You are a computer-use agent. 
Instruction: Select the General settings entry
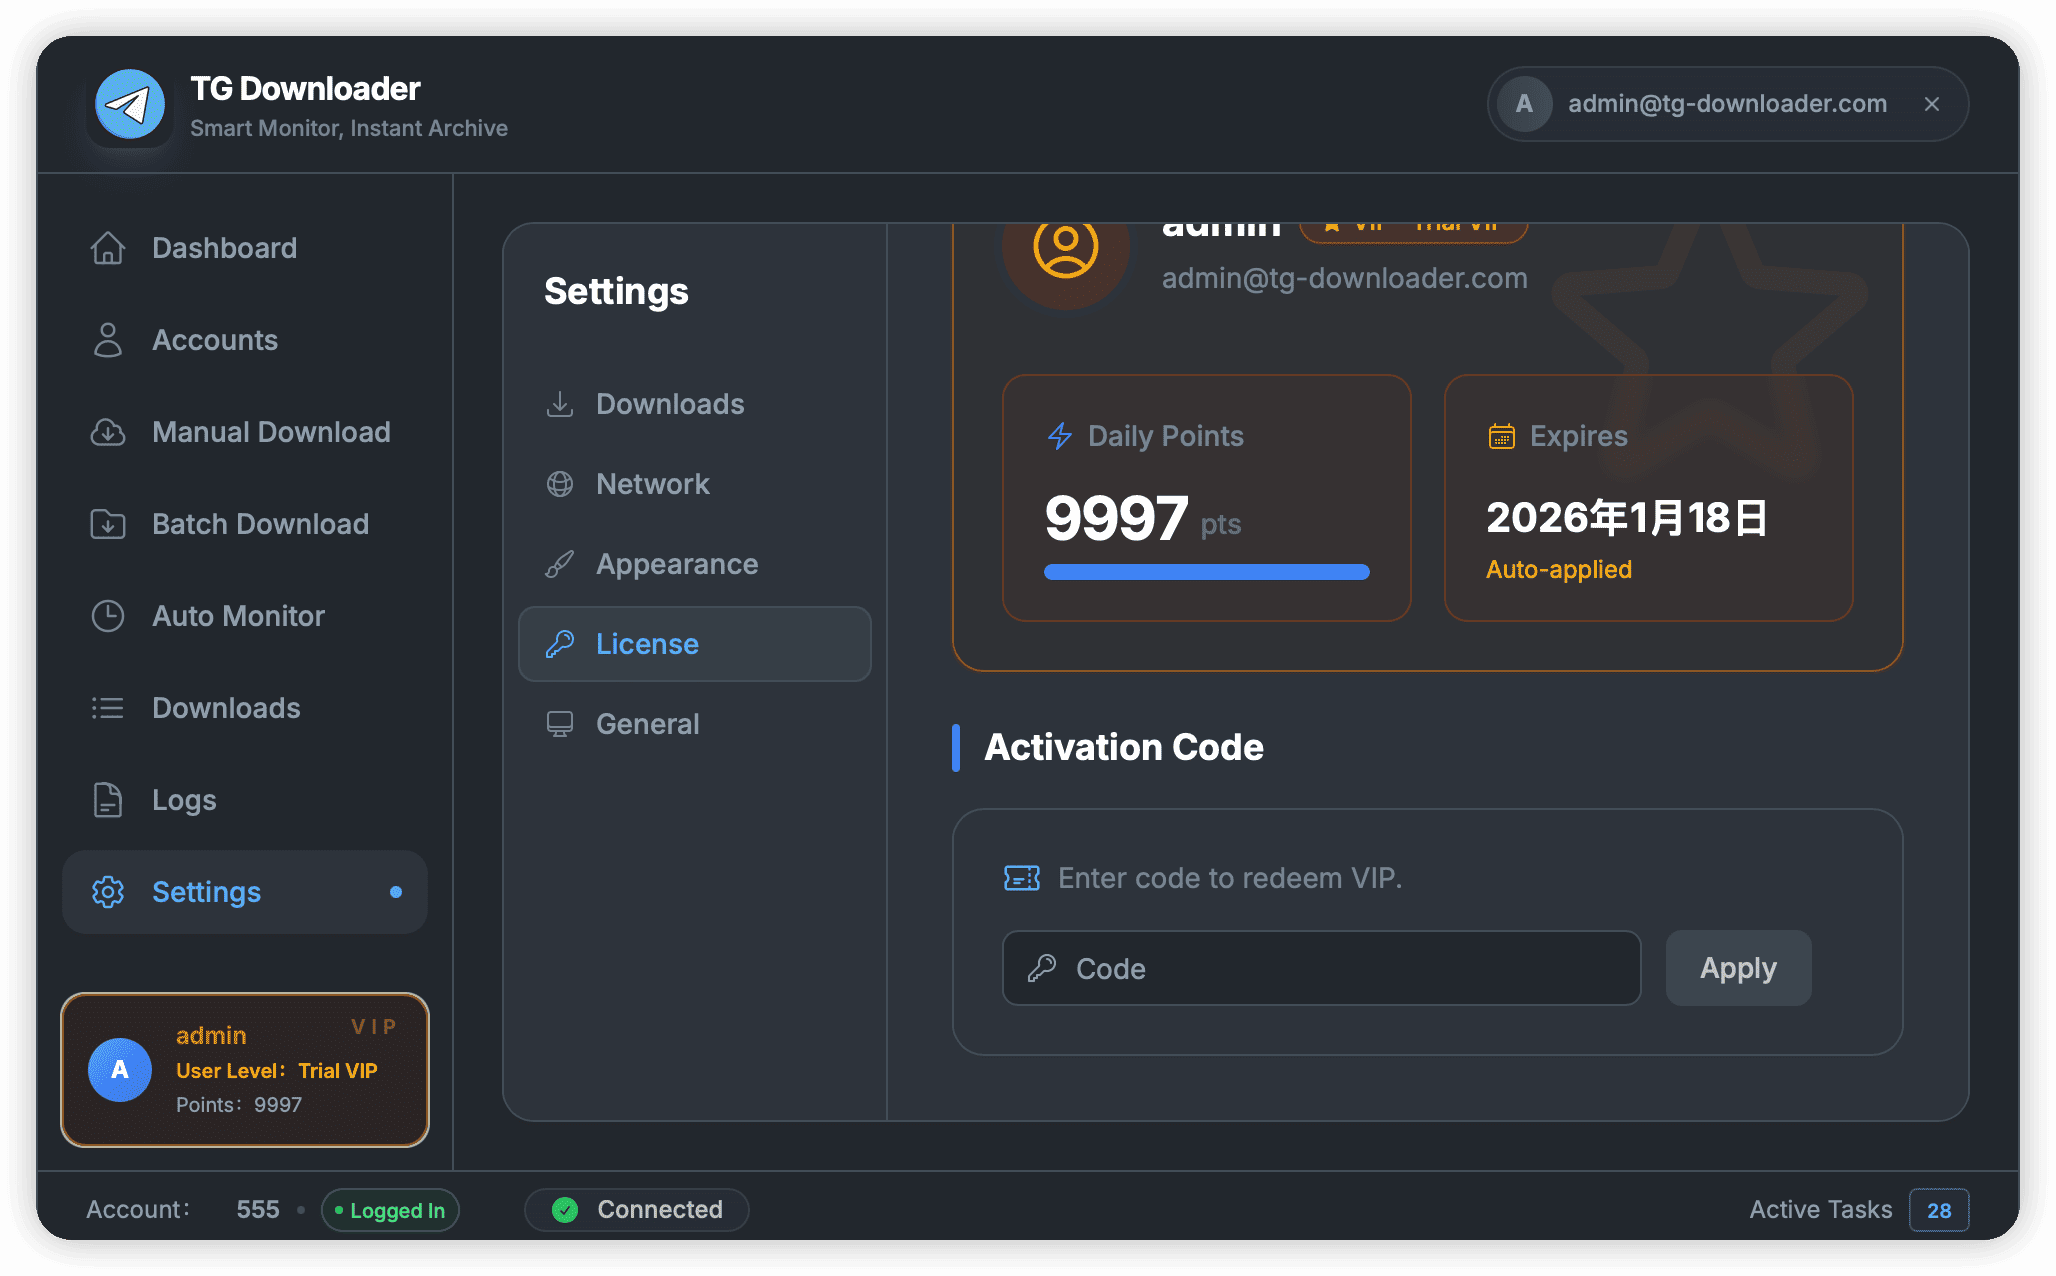pos(648,723)
